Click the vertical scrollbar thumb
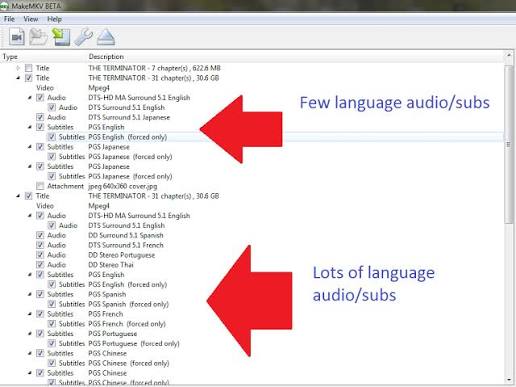Viewport: 516px width, 387px height. pos(509,144)
